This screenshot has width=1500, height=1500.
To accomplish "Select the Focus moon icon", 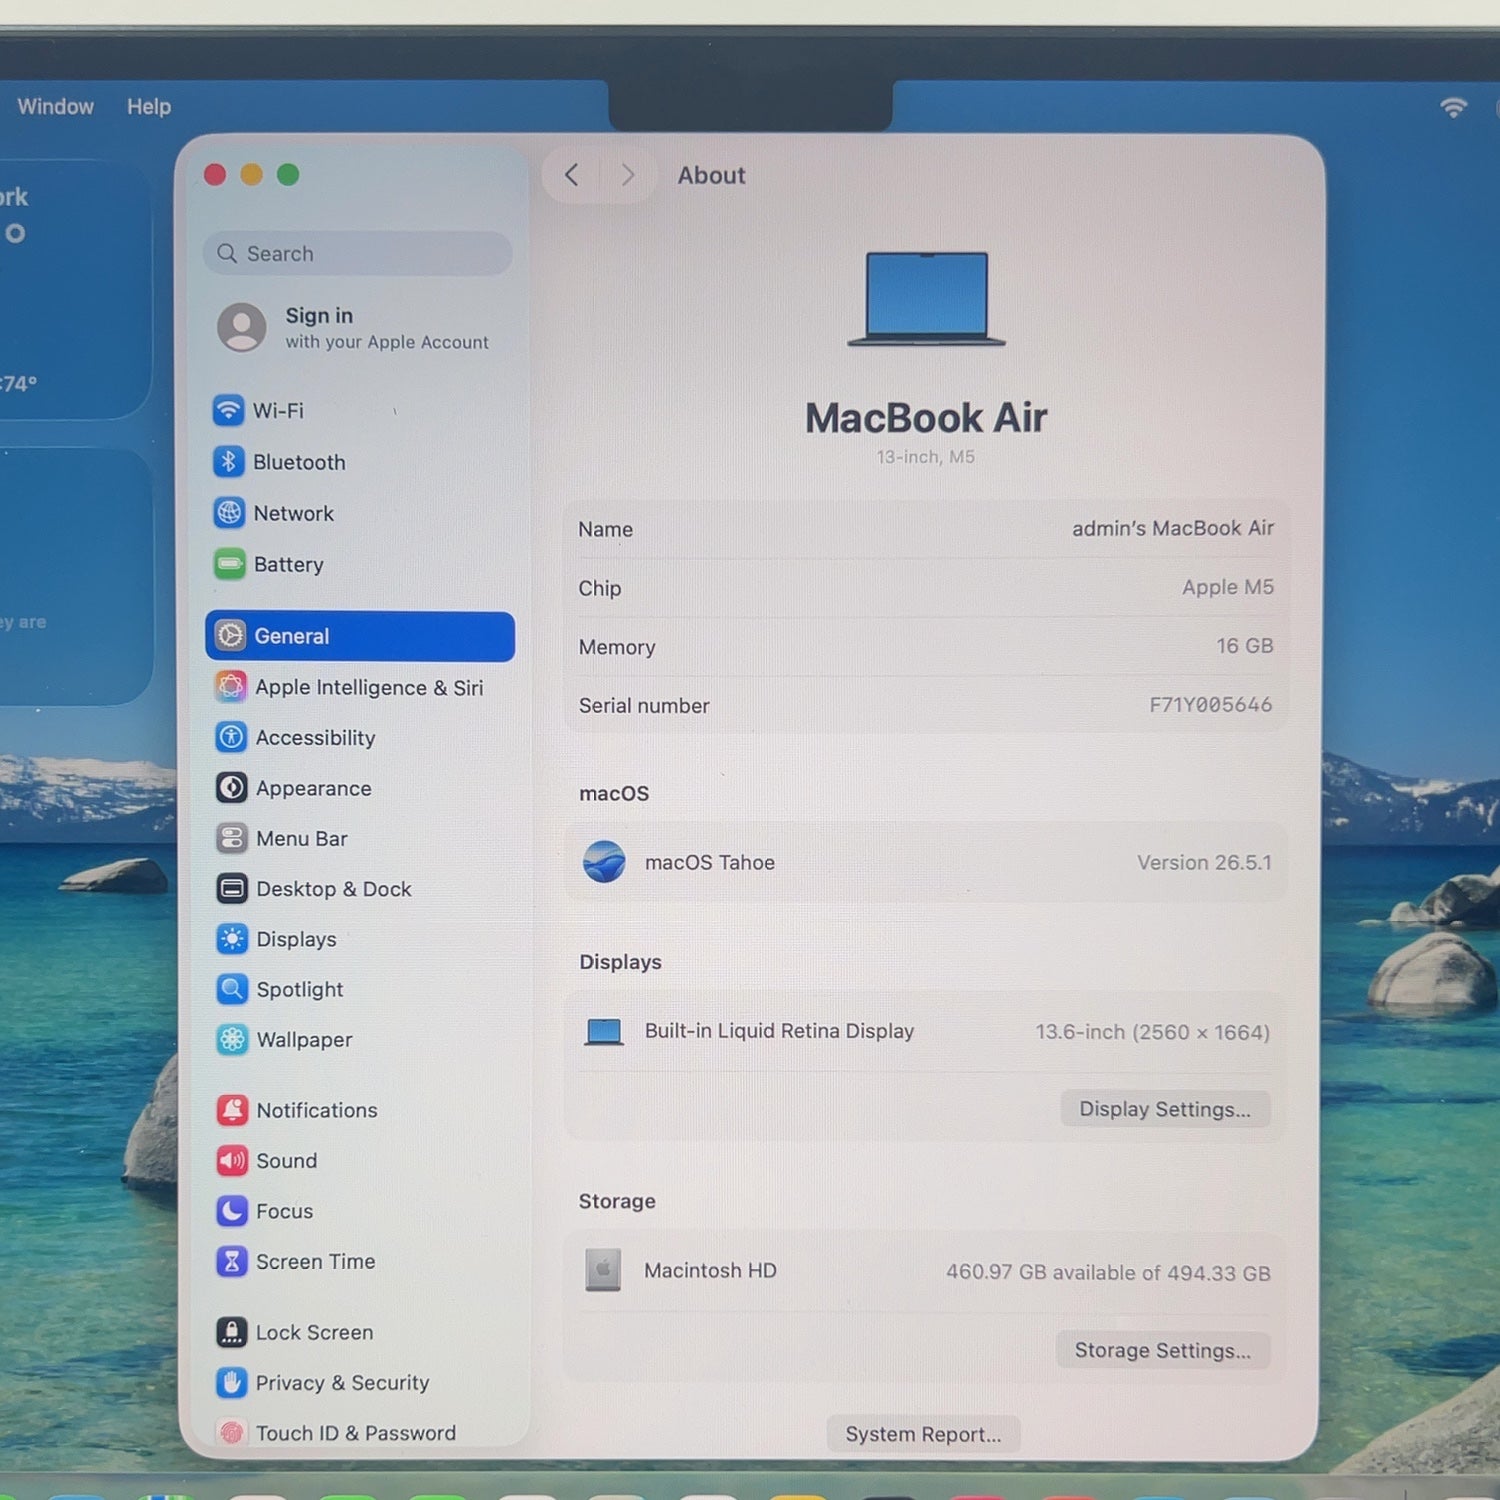I will (x=232, y=1211).
